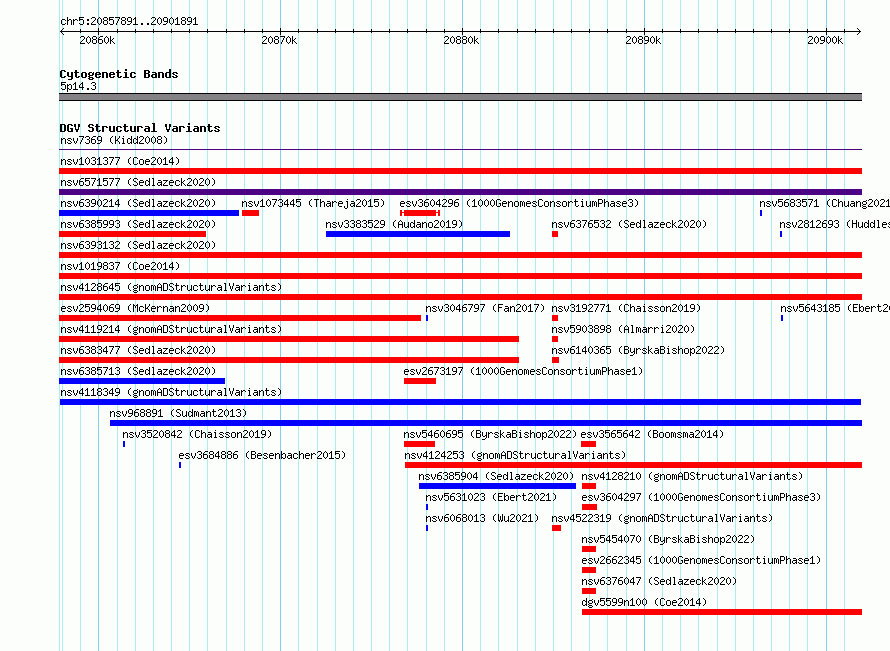Viewport: 890px width, 651px height.
Task: Click the DGV Structural Variants track title
Action: [x=140, y=128]
